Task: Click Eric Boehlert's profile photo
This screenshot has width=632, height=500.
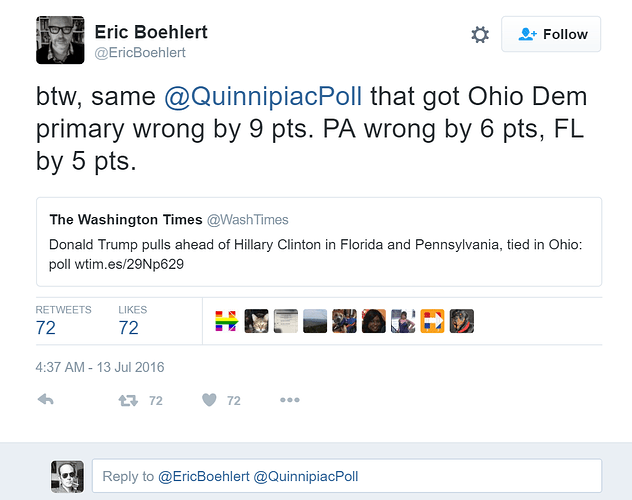Action: [60, 41]
